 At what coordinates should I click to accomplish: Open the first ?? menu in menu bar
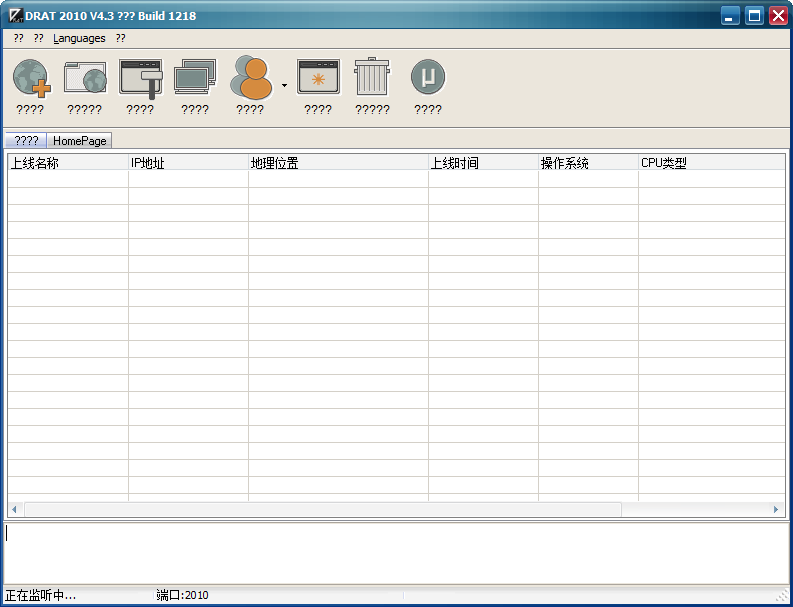(x=19, y=38)
